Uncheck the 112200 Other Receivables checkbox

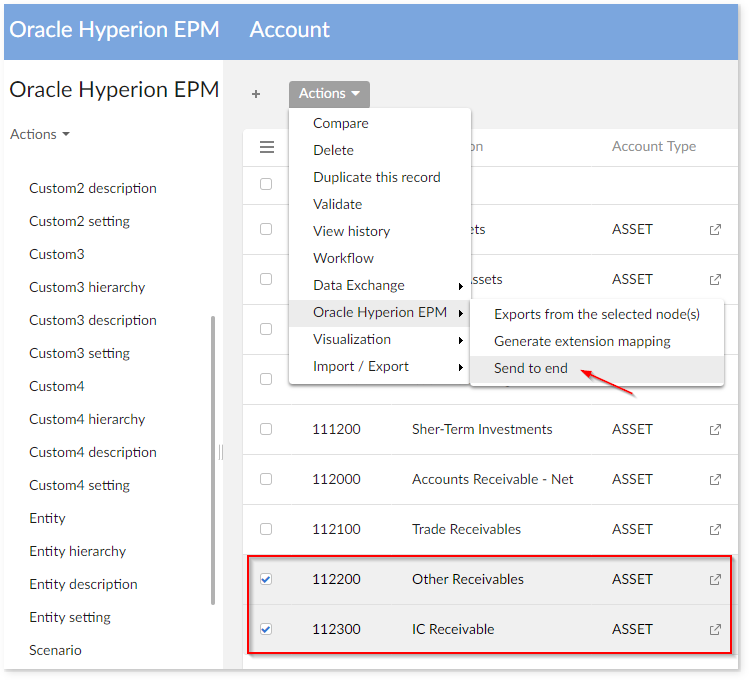coord(266,579)
